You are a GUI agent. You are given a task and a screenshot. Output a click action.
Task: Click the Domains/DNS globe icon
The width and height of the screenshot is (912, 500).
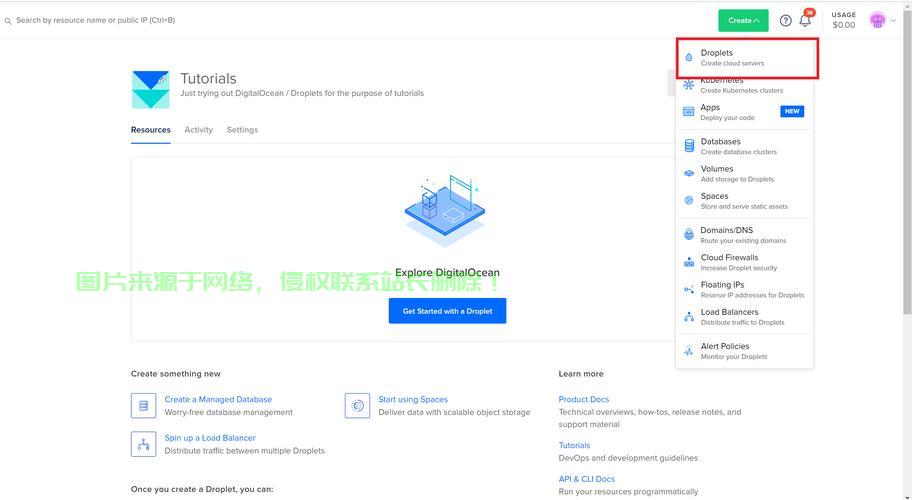[x=689, y=235]
